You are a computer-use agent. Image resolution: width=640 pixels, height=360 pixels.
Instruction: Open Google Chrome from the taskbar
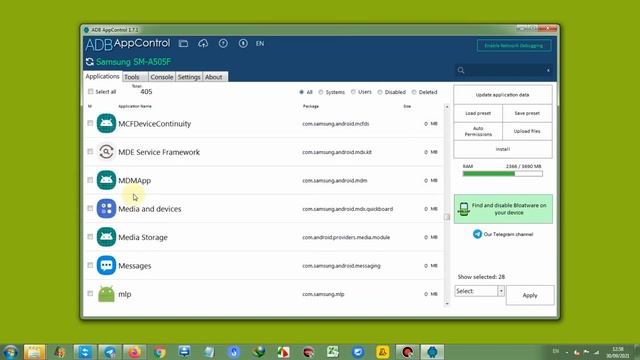(160, 352)
